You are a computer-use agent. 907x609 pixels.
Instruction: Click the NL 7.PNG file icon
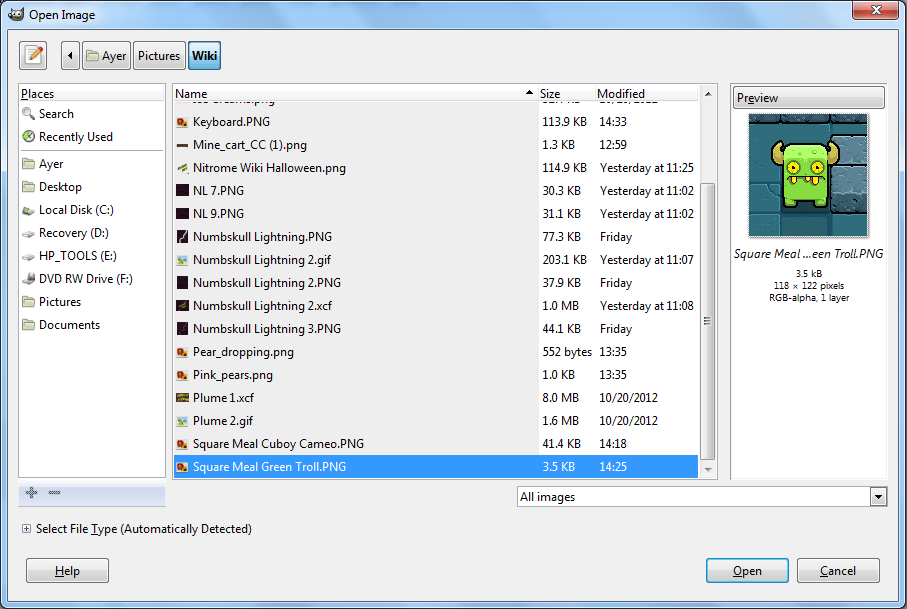(182, 191)
